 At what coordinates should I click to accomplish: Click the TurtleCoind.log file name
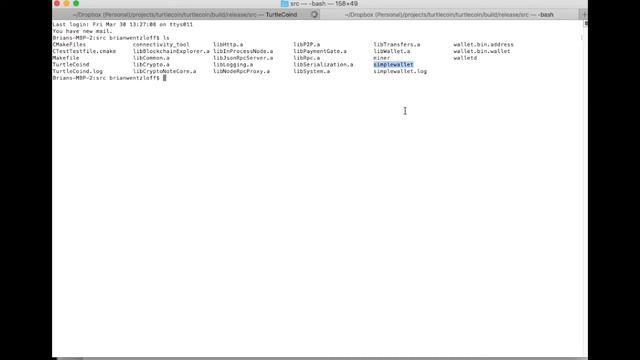click(78, 71)
